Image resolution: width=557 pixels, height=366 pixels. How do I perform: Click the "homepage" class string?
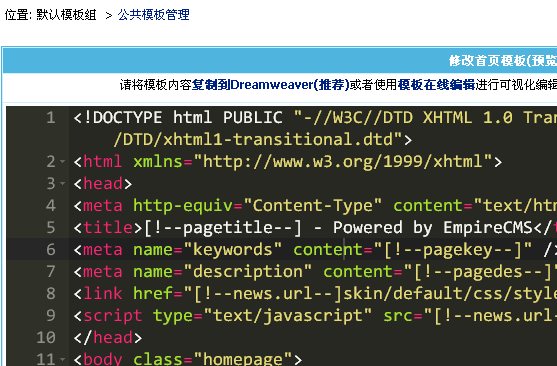(x=243, y=359)
